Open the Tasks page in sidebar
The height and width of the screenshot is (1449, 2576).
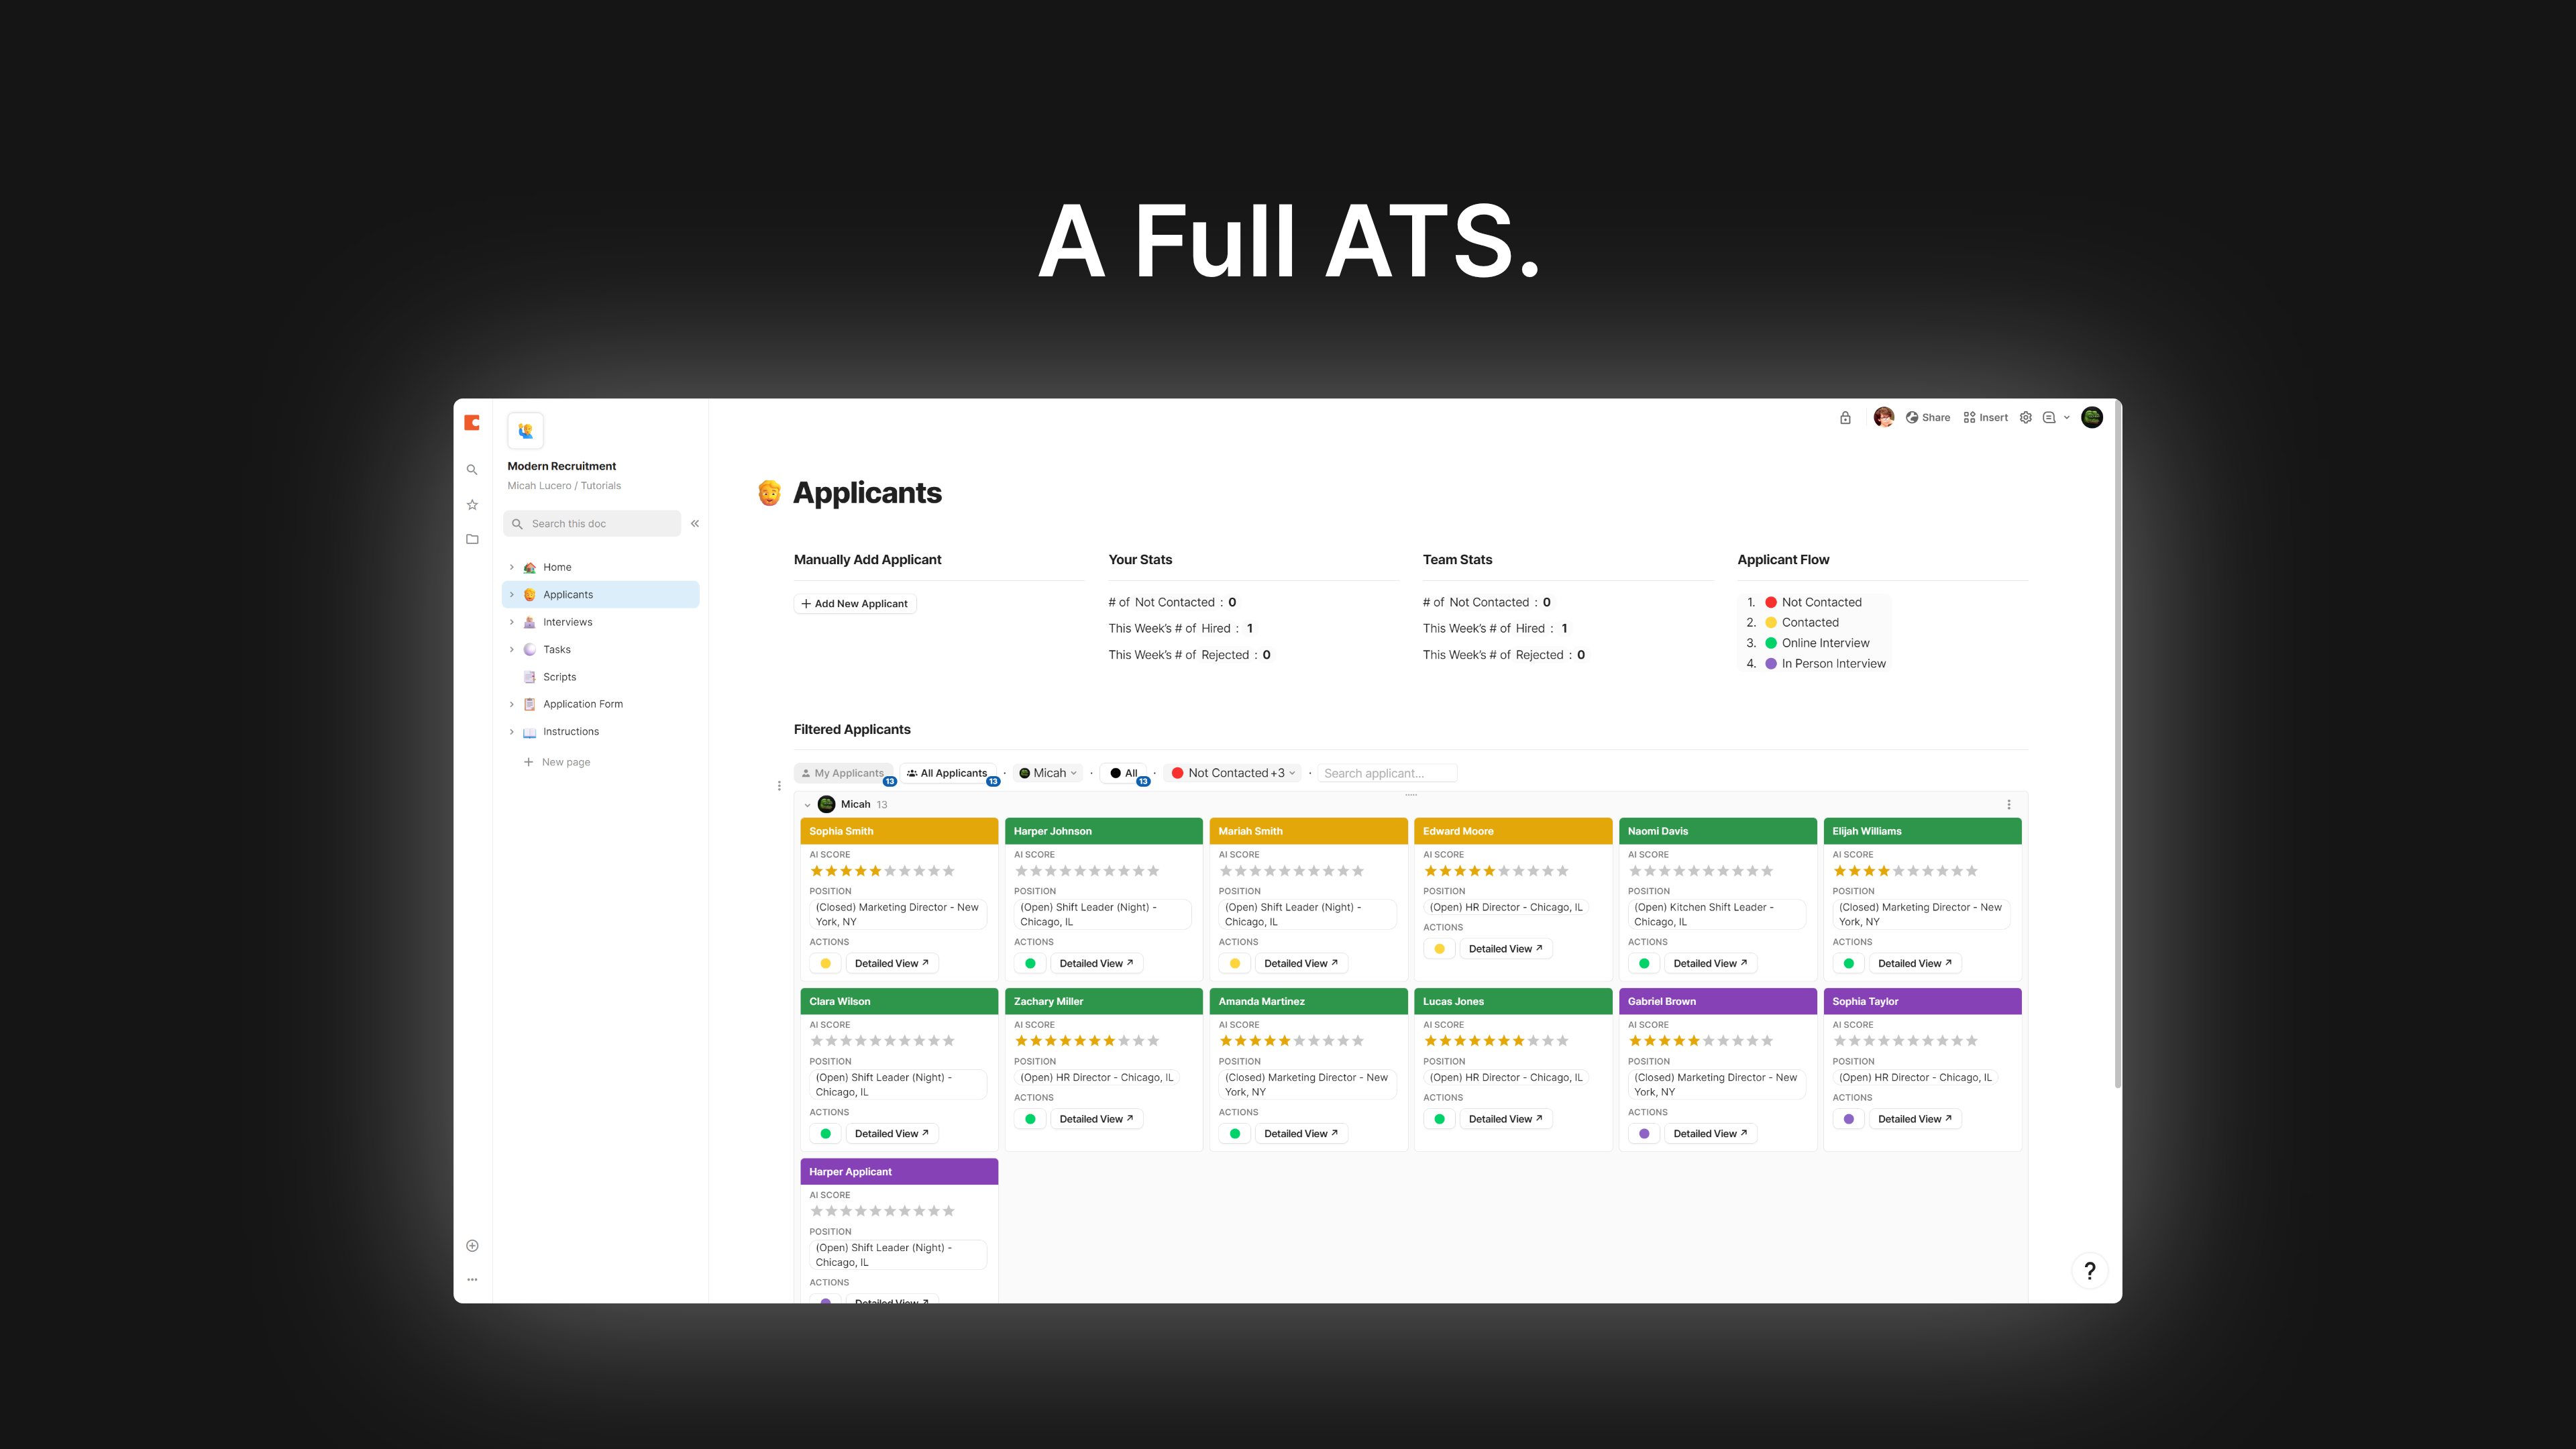click(557, 650)
